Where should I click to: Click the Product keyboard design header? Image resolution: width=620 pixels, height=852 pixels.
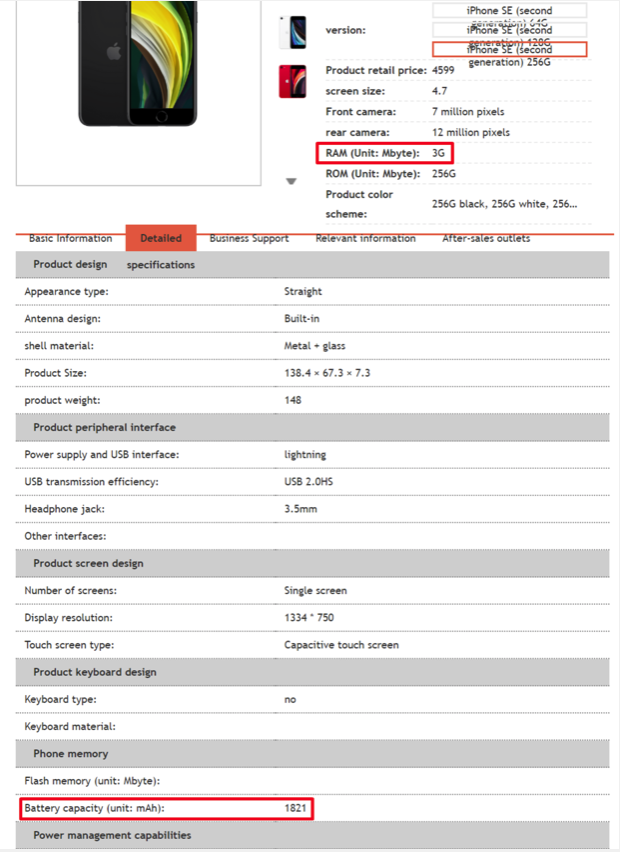point(96,672)
